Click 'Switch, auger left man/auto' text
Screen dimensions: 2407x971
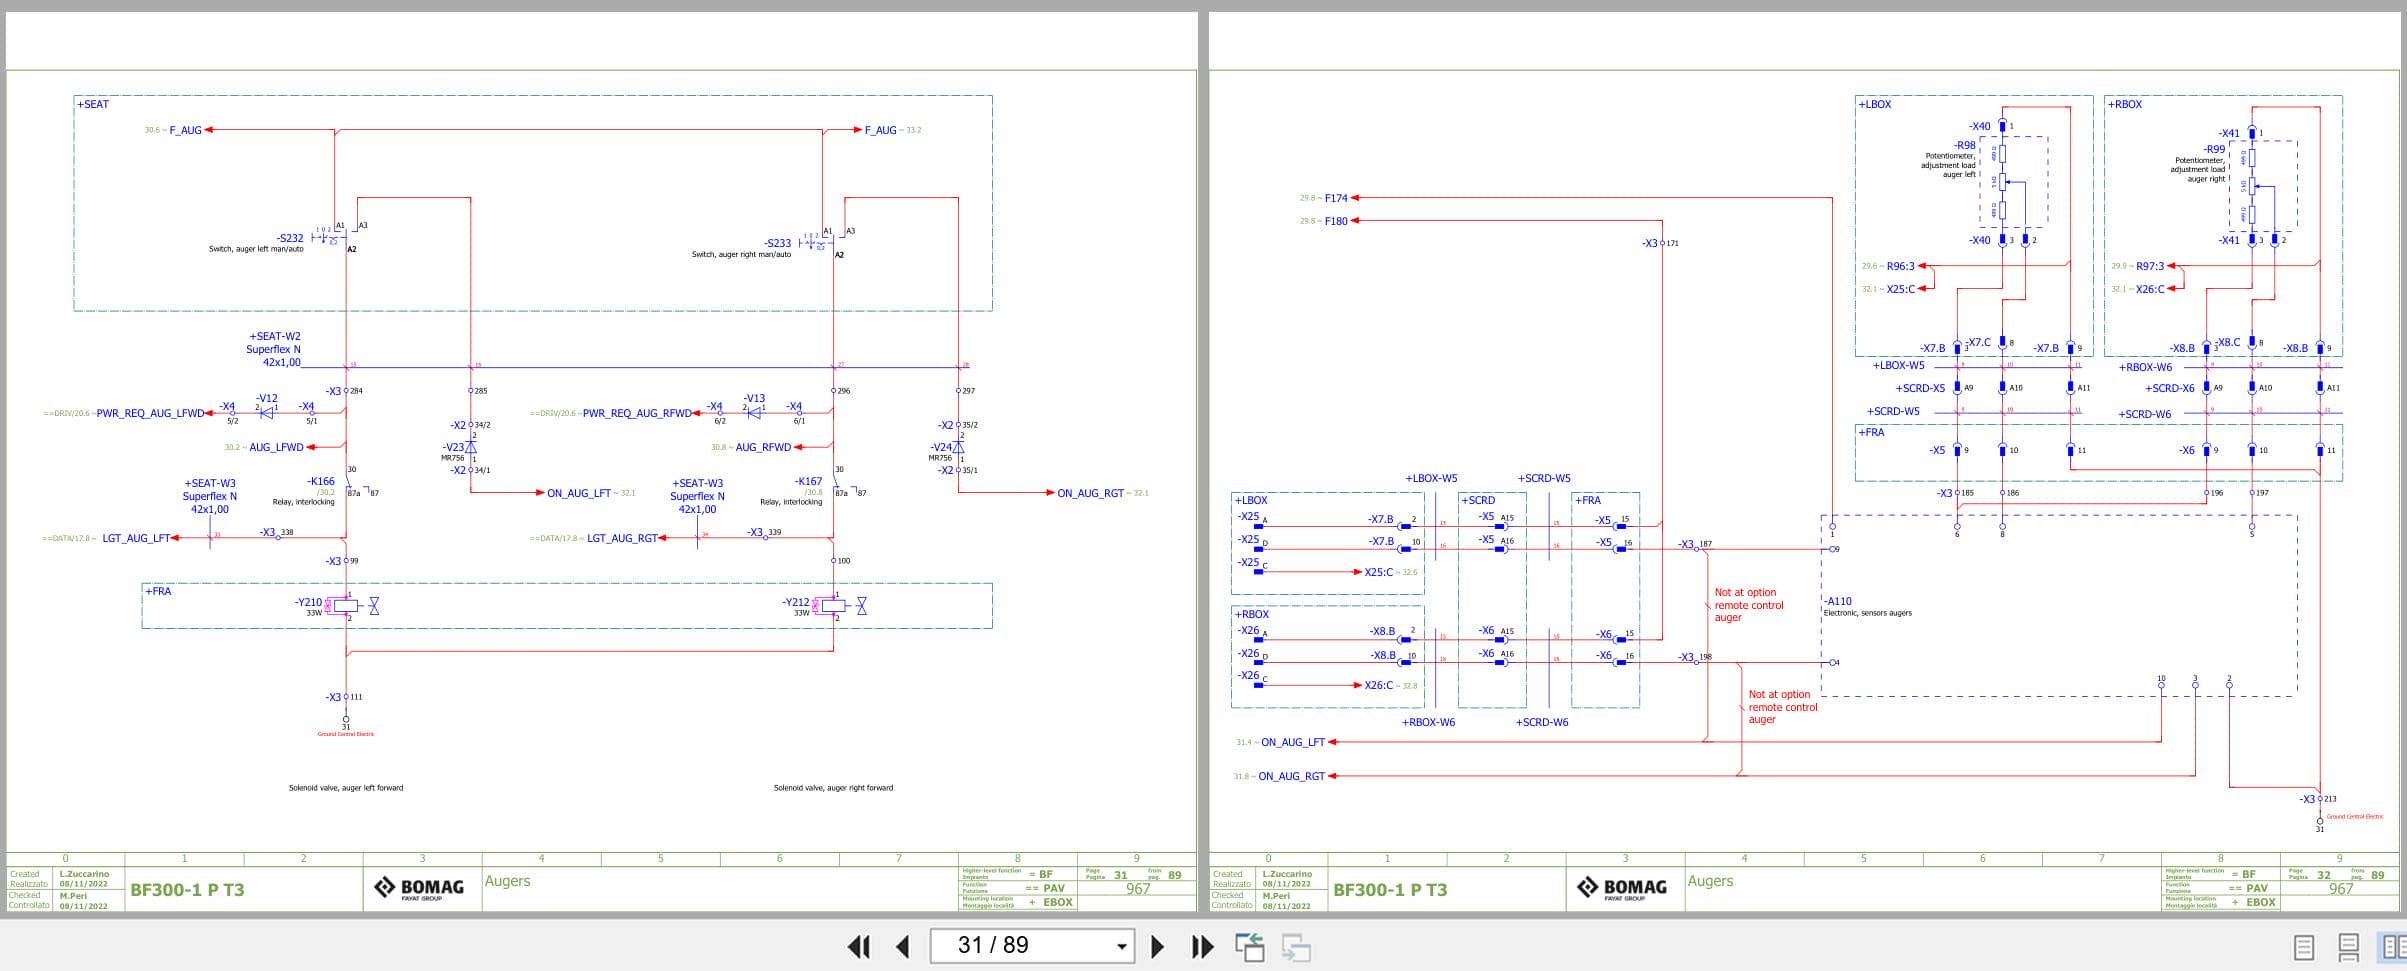[x=256, y=249]
